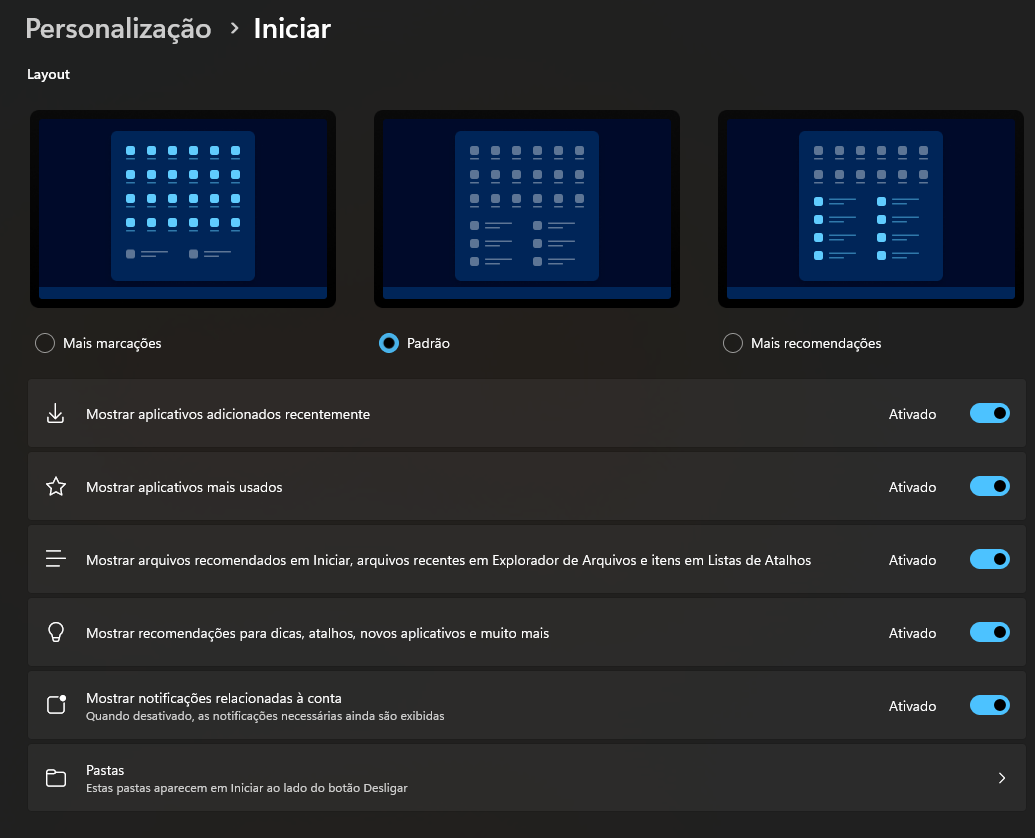Click Mostrar recomendações para dicas text
1035x838 pixels.
(x=317, y=633)
